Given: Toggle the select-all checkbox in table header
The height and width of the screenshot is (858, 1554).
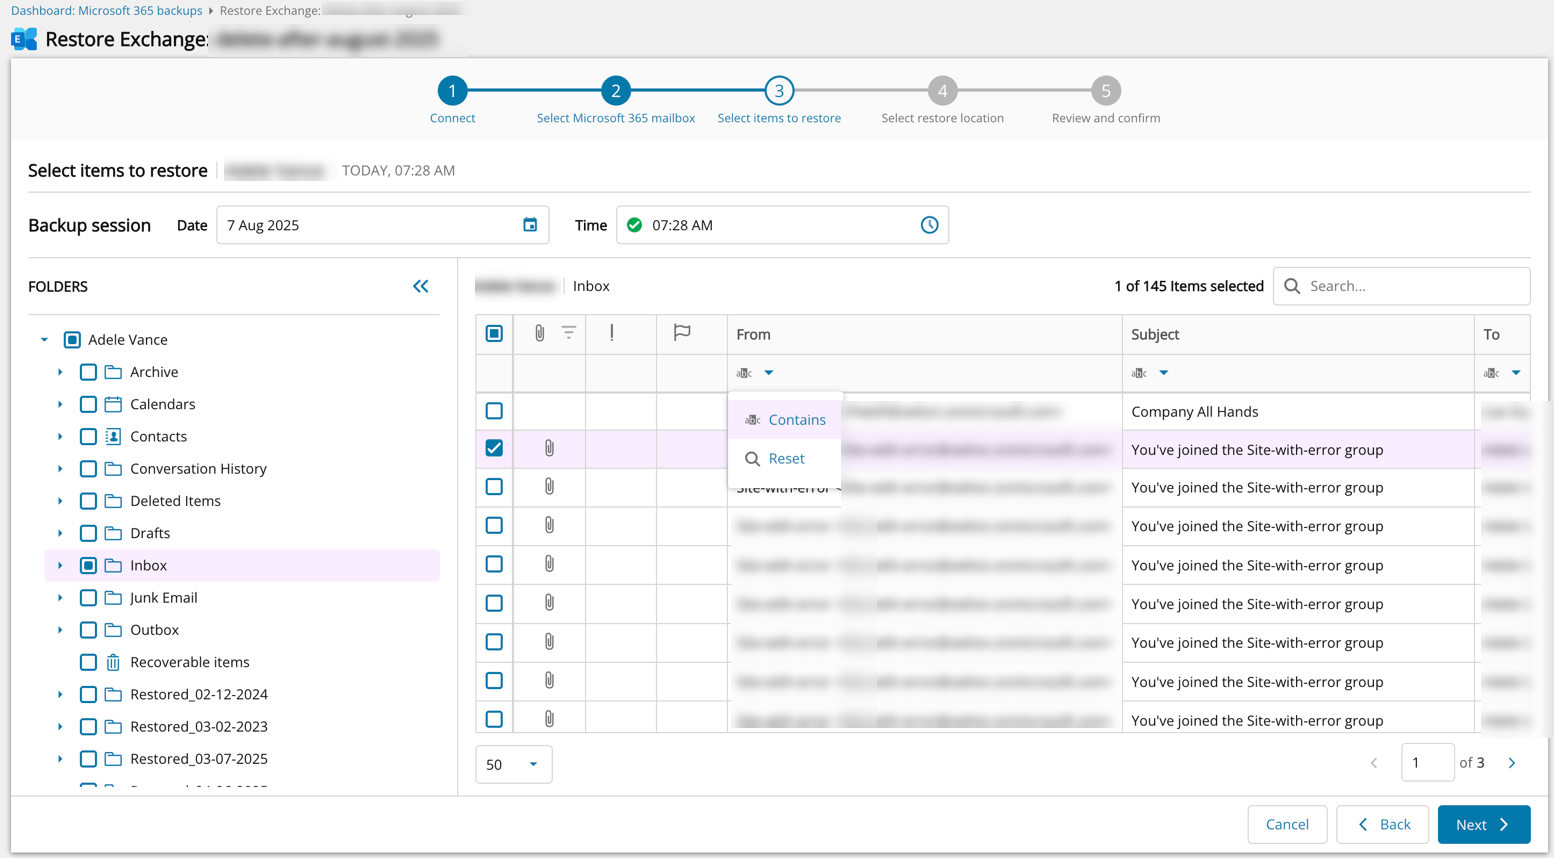Looking at the screenshot, I should coord(494,333).
